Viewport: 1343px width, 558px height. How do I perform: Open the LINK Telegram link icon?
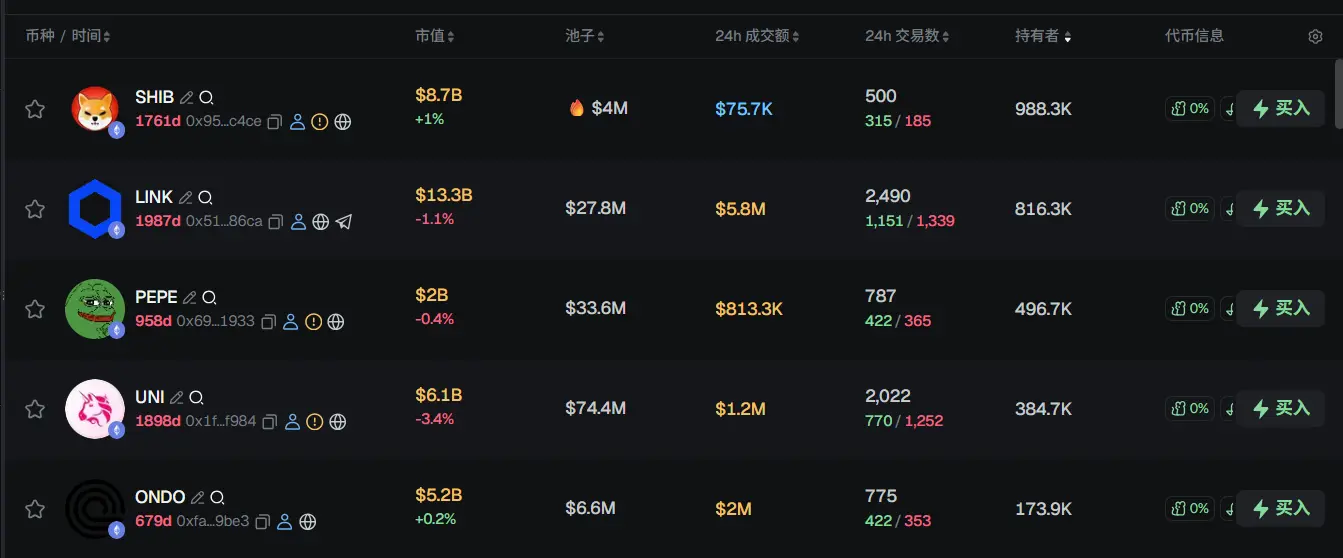click(x=344, y=222)
